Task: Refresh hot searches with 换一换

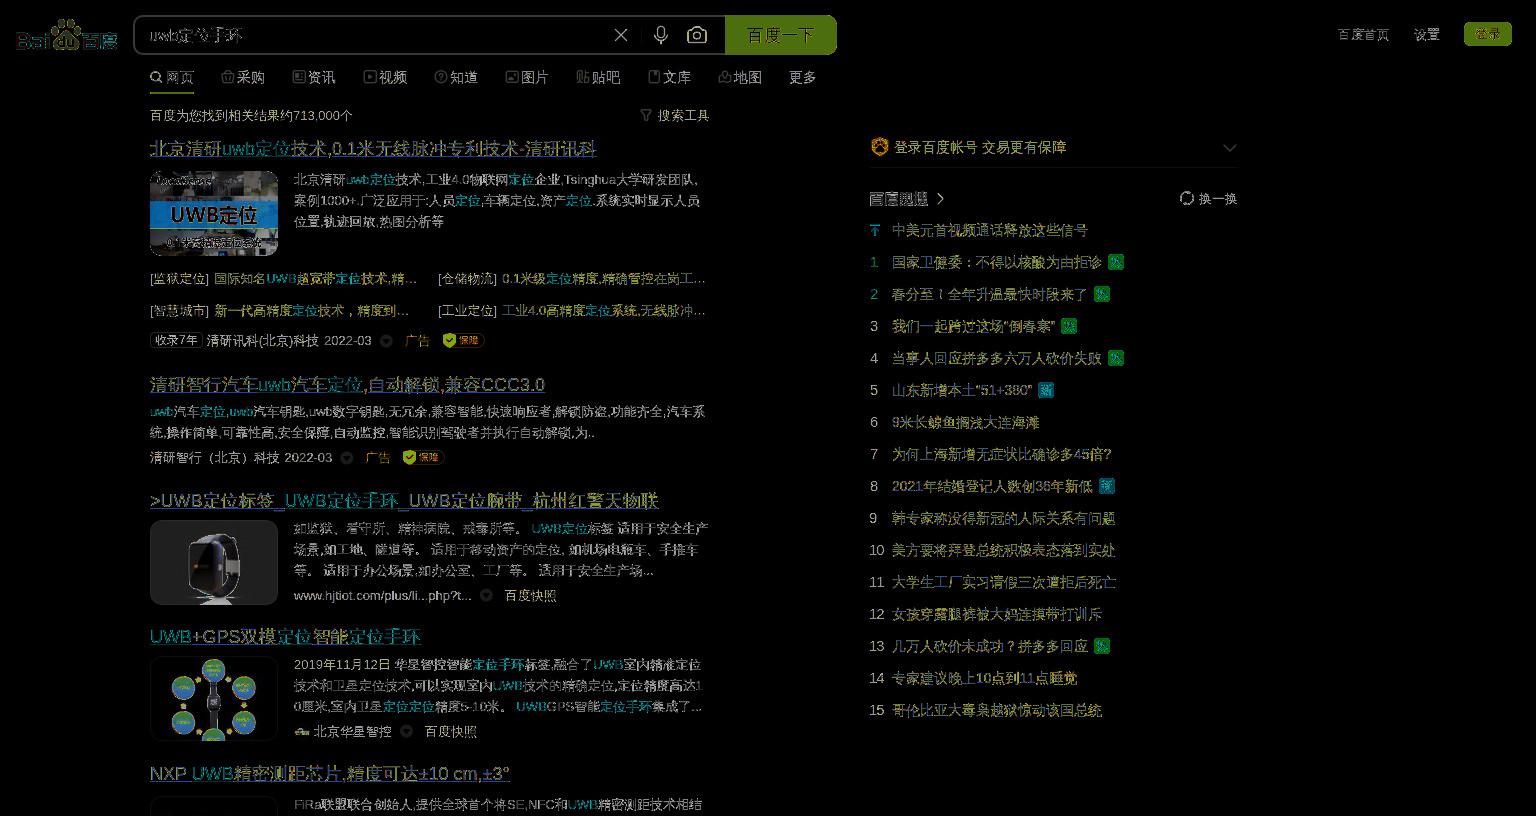Action: tap(1209, 198)
